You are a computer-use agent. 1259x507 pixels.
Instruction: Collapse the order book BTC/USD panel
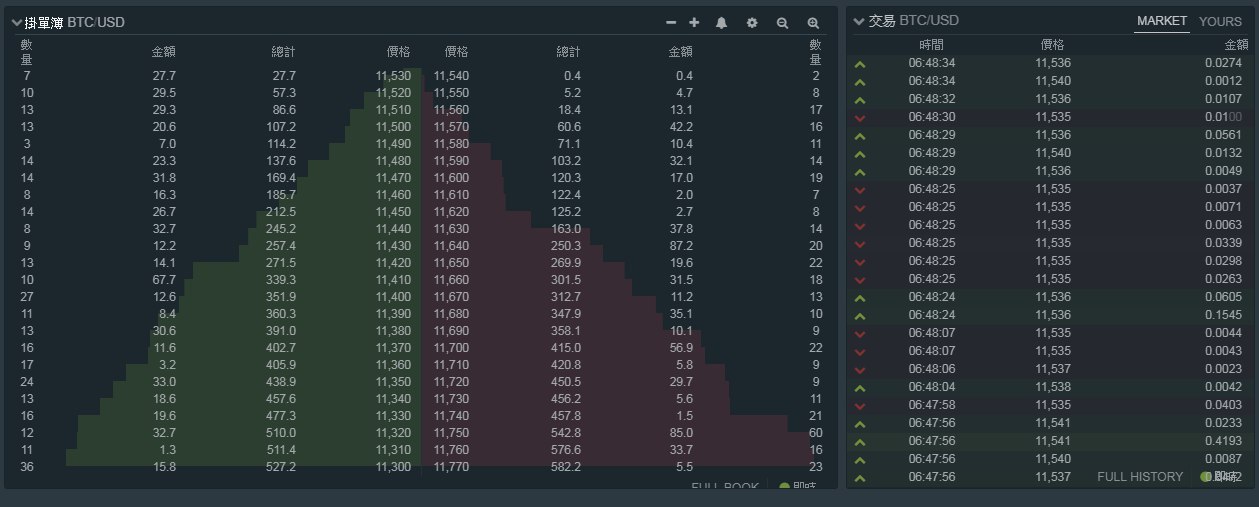[17, 22]
